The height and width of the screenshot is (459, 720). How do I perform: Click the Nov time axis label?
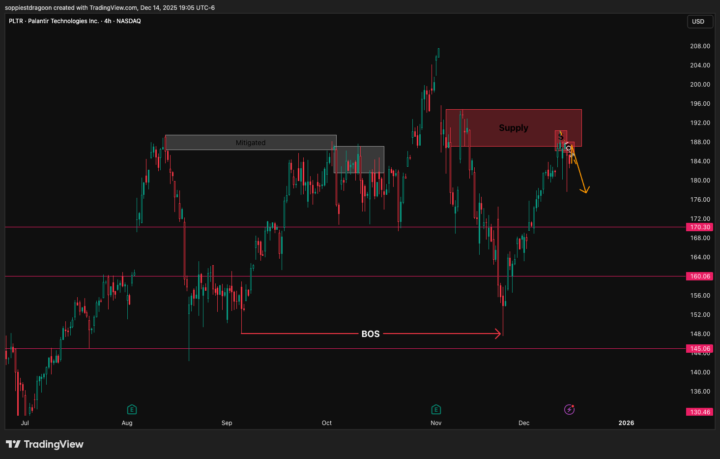click(x=436, y=423)
